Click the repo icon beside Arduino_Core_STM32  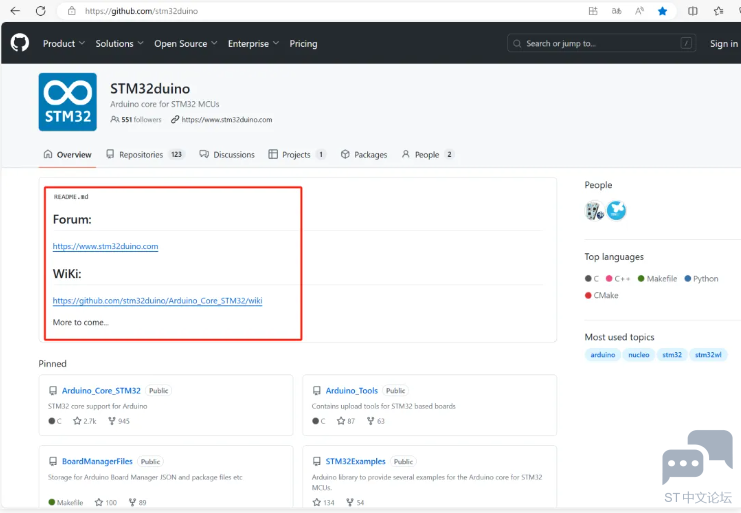click(x=53, y=391)
